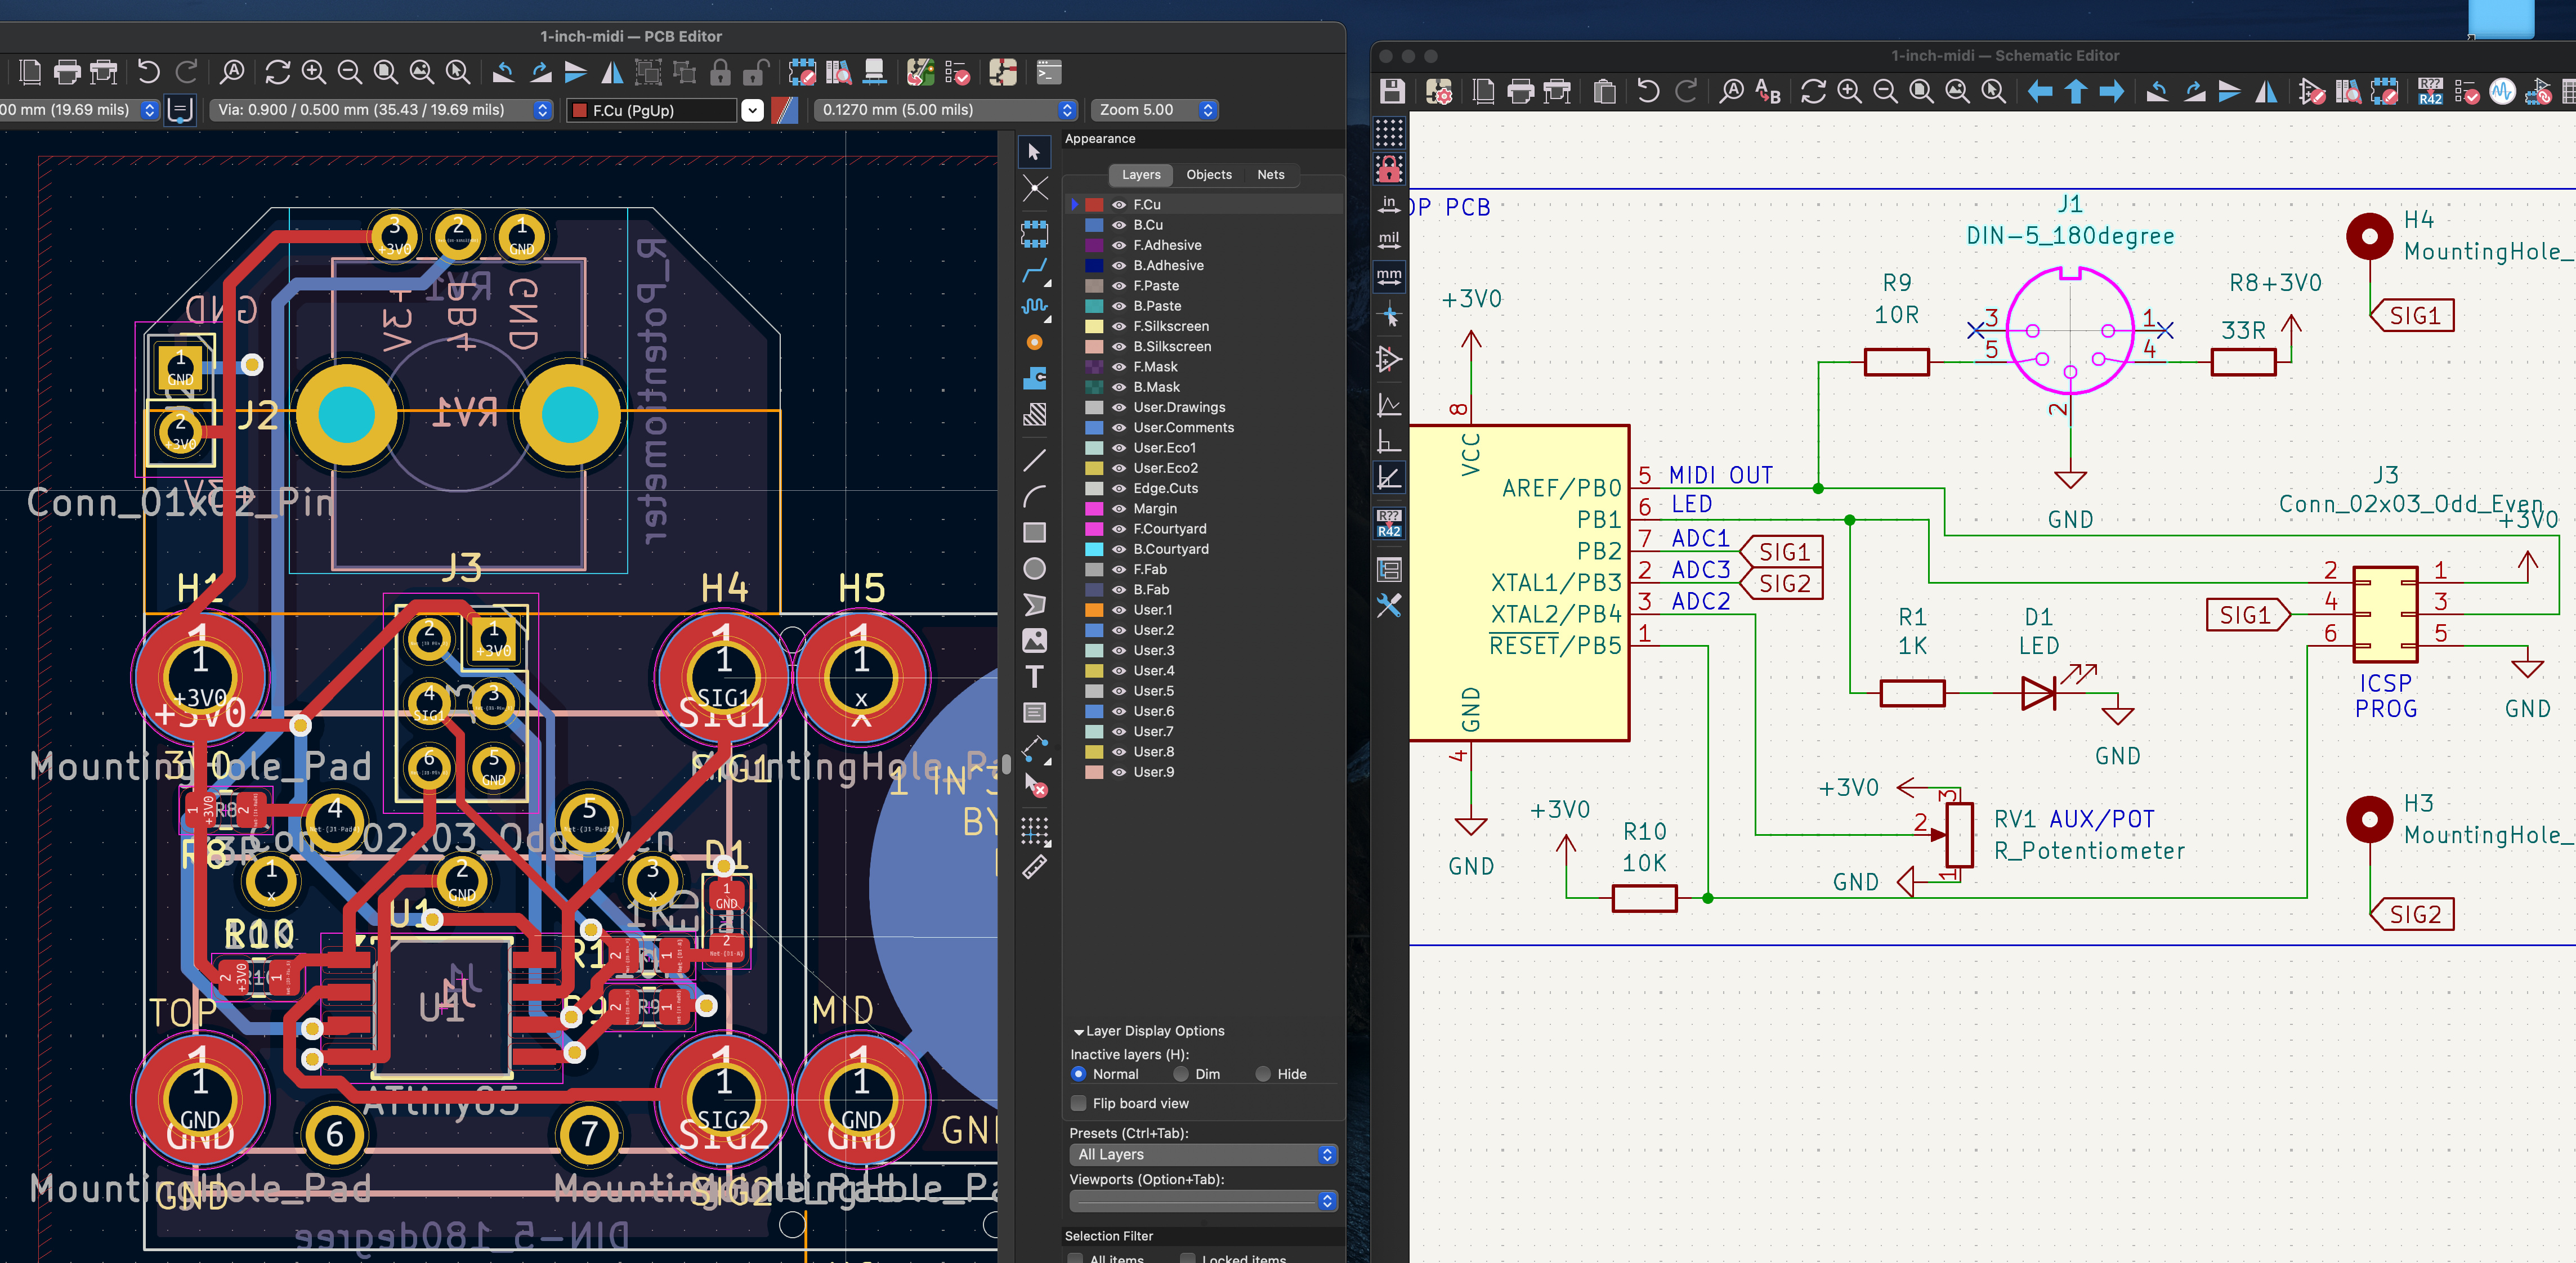Zoom out on the PCB canvas
The width and height of the screenshot is (2576, 1263).
[349, 72]
